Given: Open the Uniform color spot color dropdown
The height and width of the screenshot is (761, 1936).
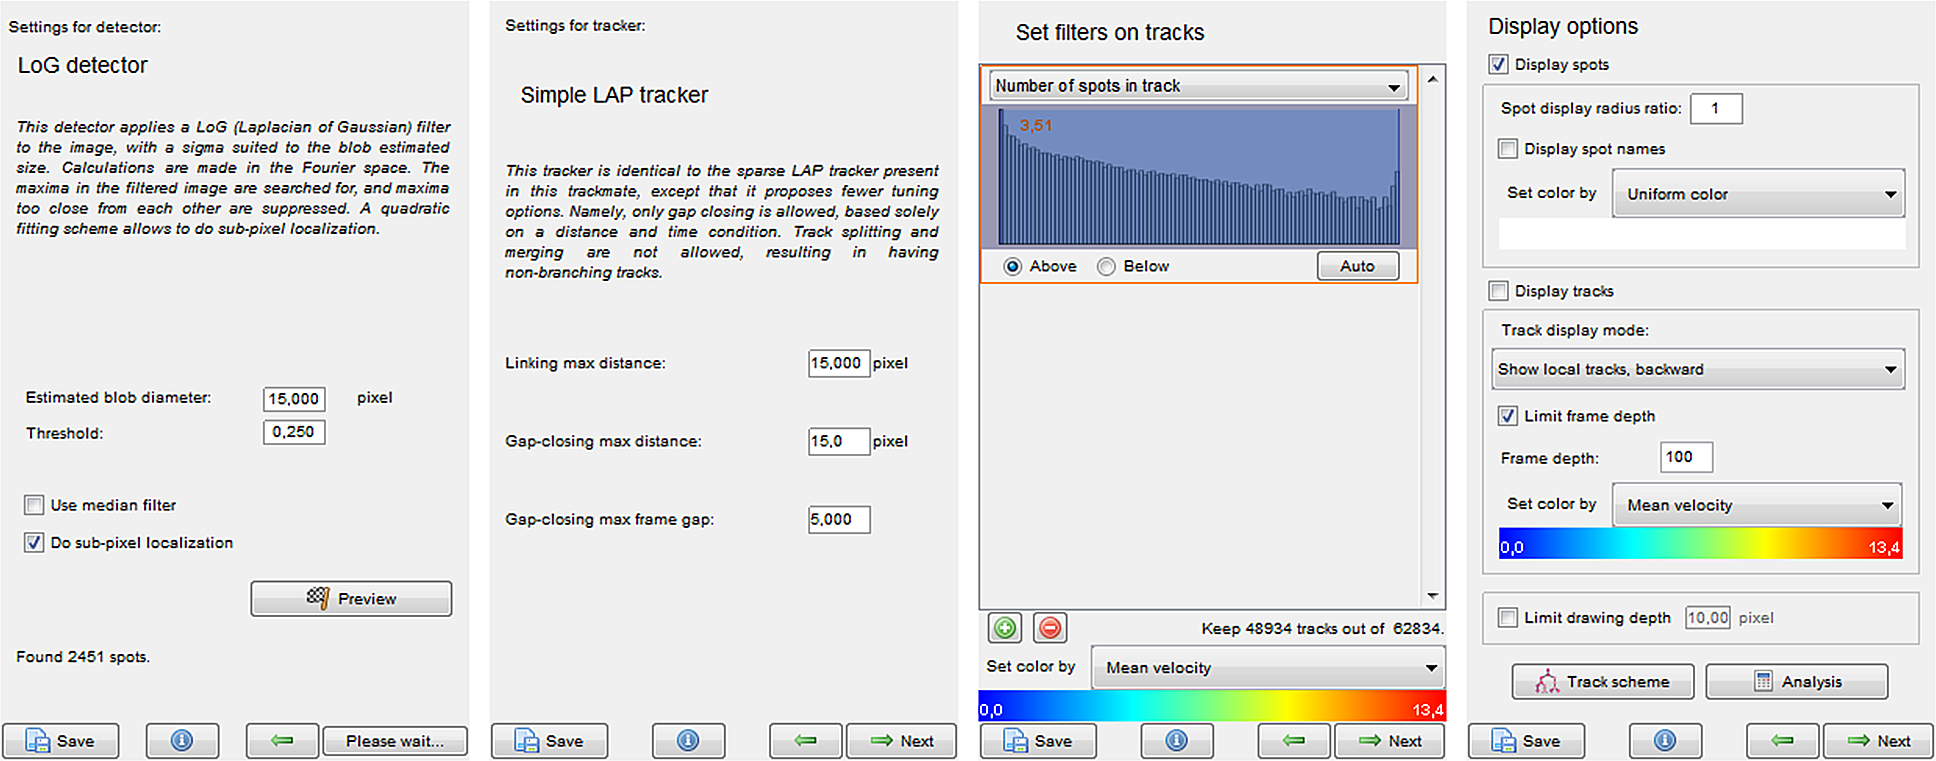Looking at the screenshot, I should (x=1758, y=194).
